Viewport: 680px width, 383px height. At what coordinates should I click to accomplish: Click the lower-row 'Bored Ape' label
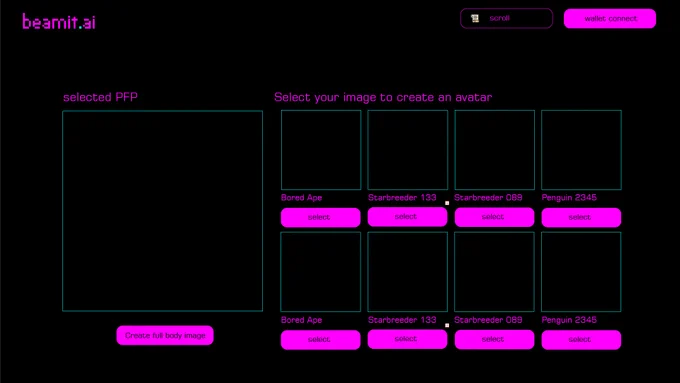(301, 320)
